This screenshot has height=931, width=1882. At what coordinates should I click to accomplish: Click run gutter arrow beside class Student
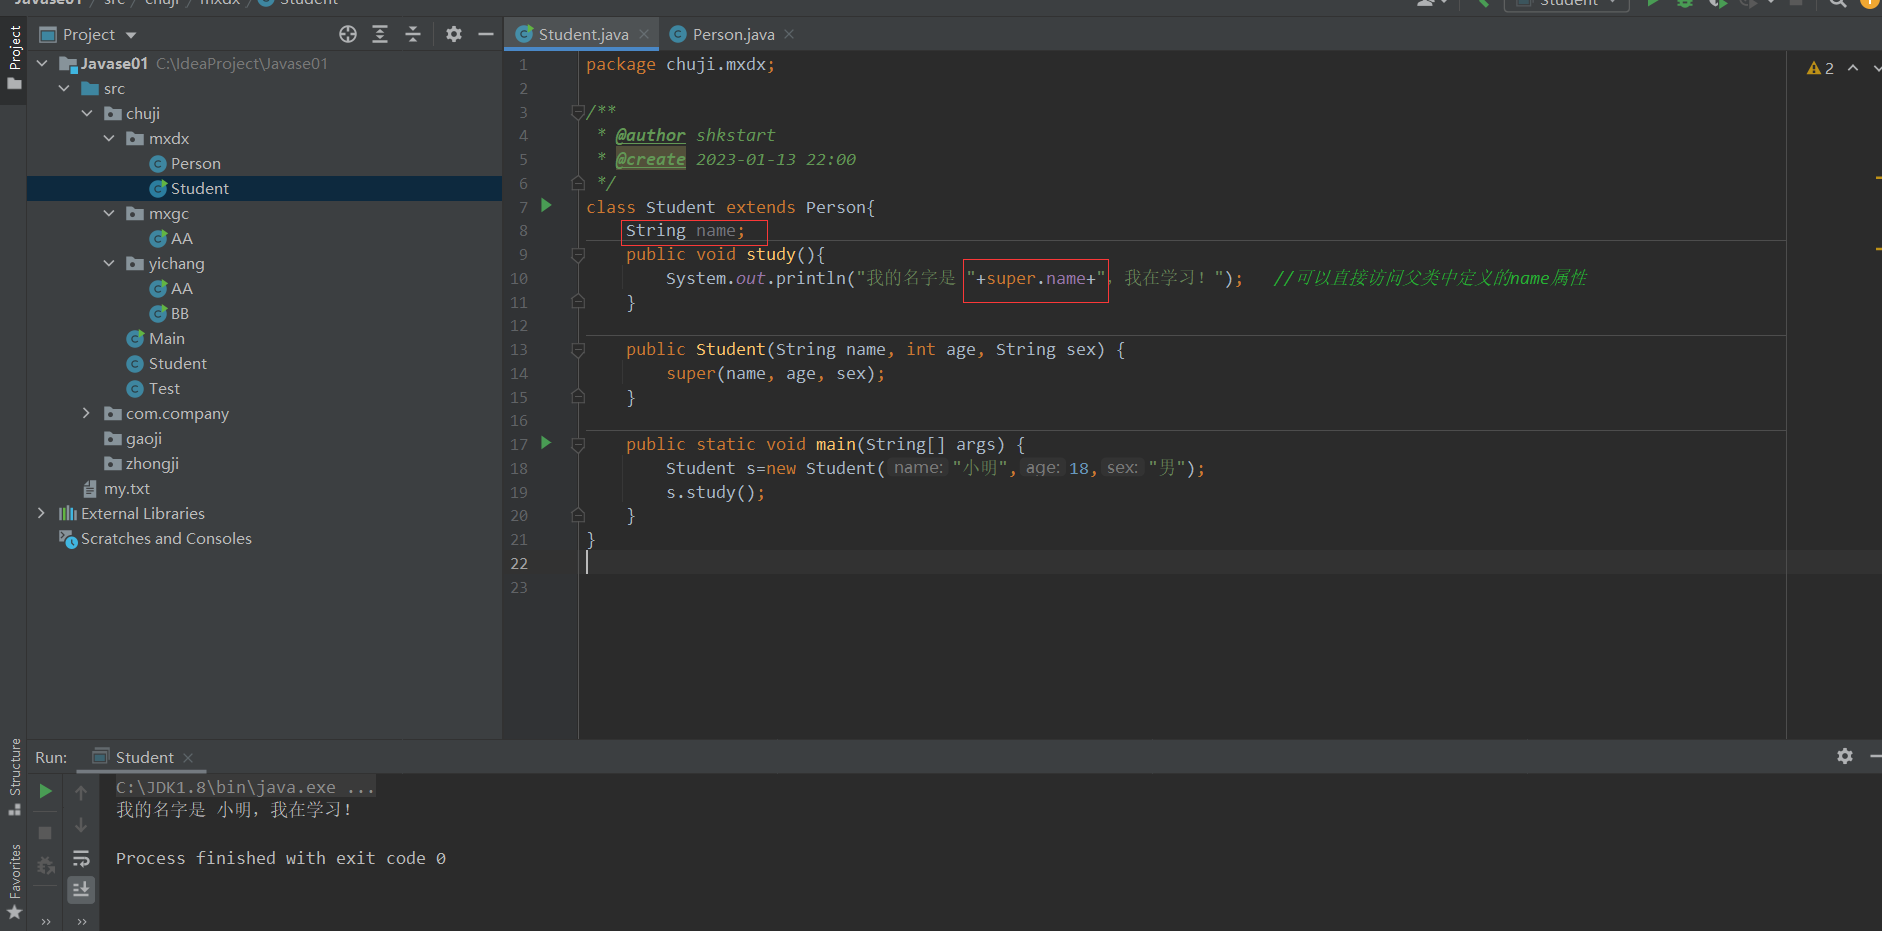pos(546,206)
